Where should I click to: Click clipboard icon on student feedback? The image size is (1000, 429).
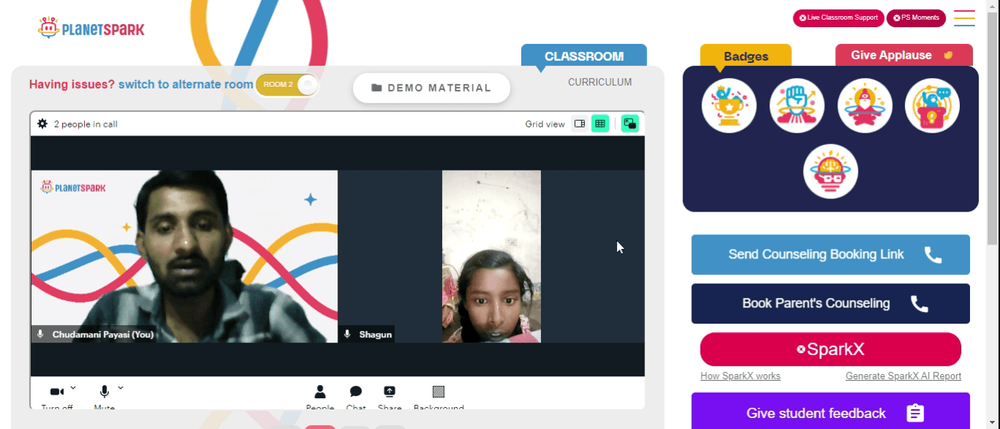pyautogui.click(x=915, y=413)
